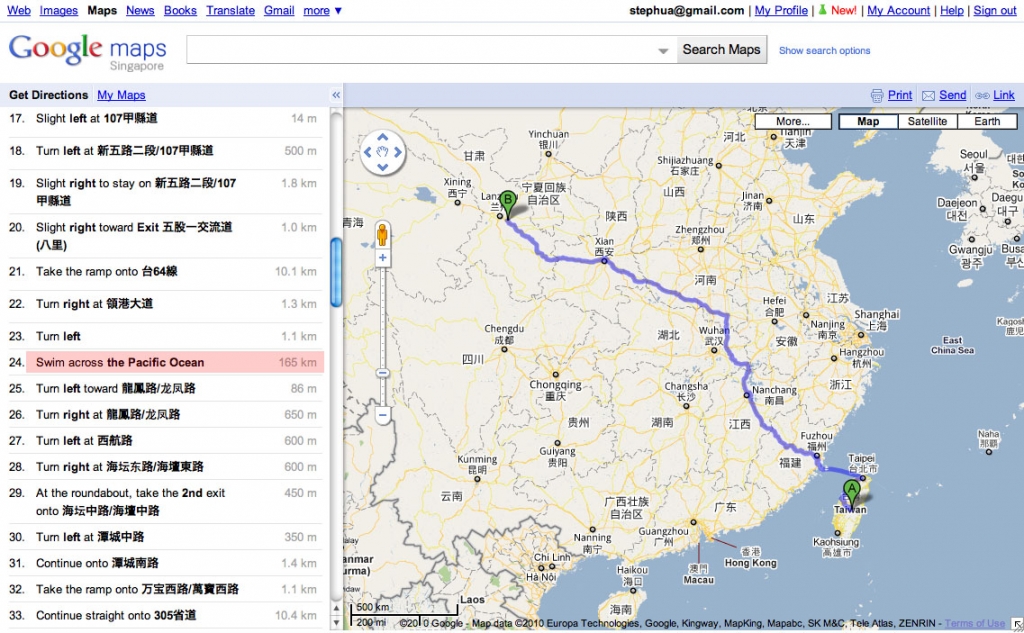Go to Translate in the top navigation
Screen dimensions: 1024x633
231,10
